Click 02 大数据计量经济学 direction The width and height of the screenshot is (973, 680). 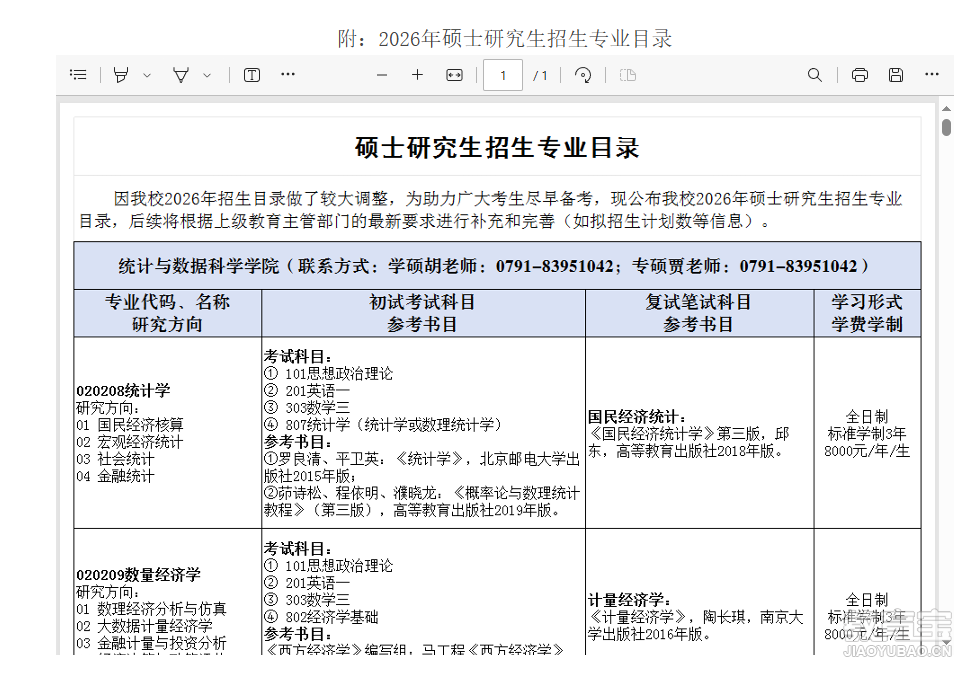tap(145, 626)
